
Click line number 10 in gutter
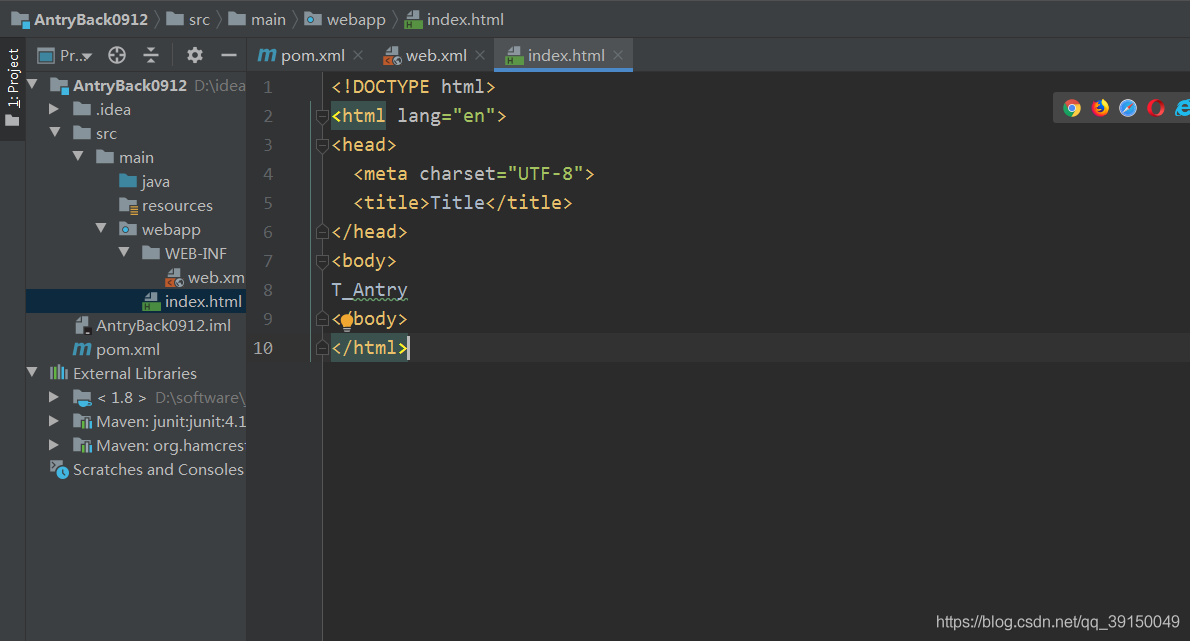[263, 348]
